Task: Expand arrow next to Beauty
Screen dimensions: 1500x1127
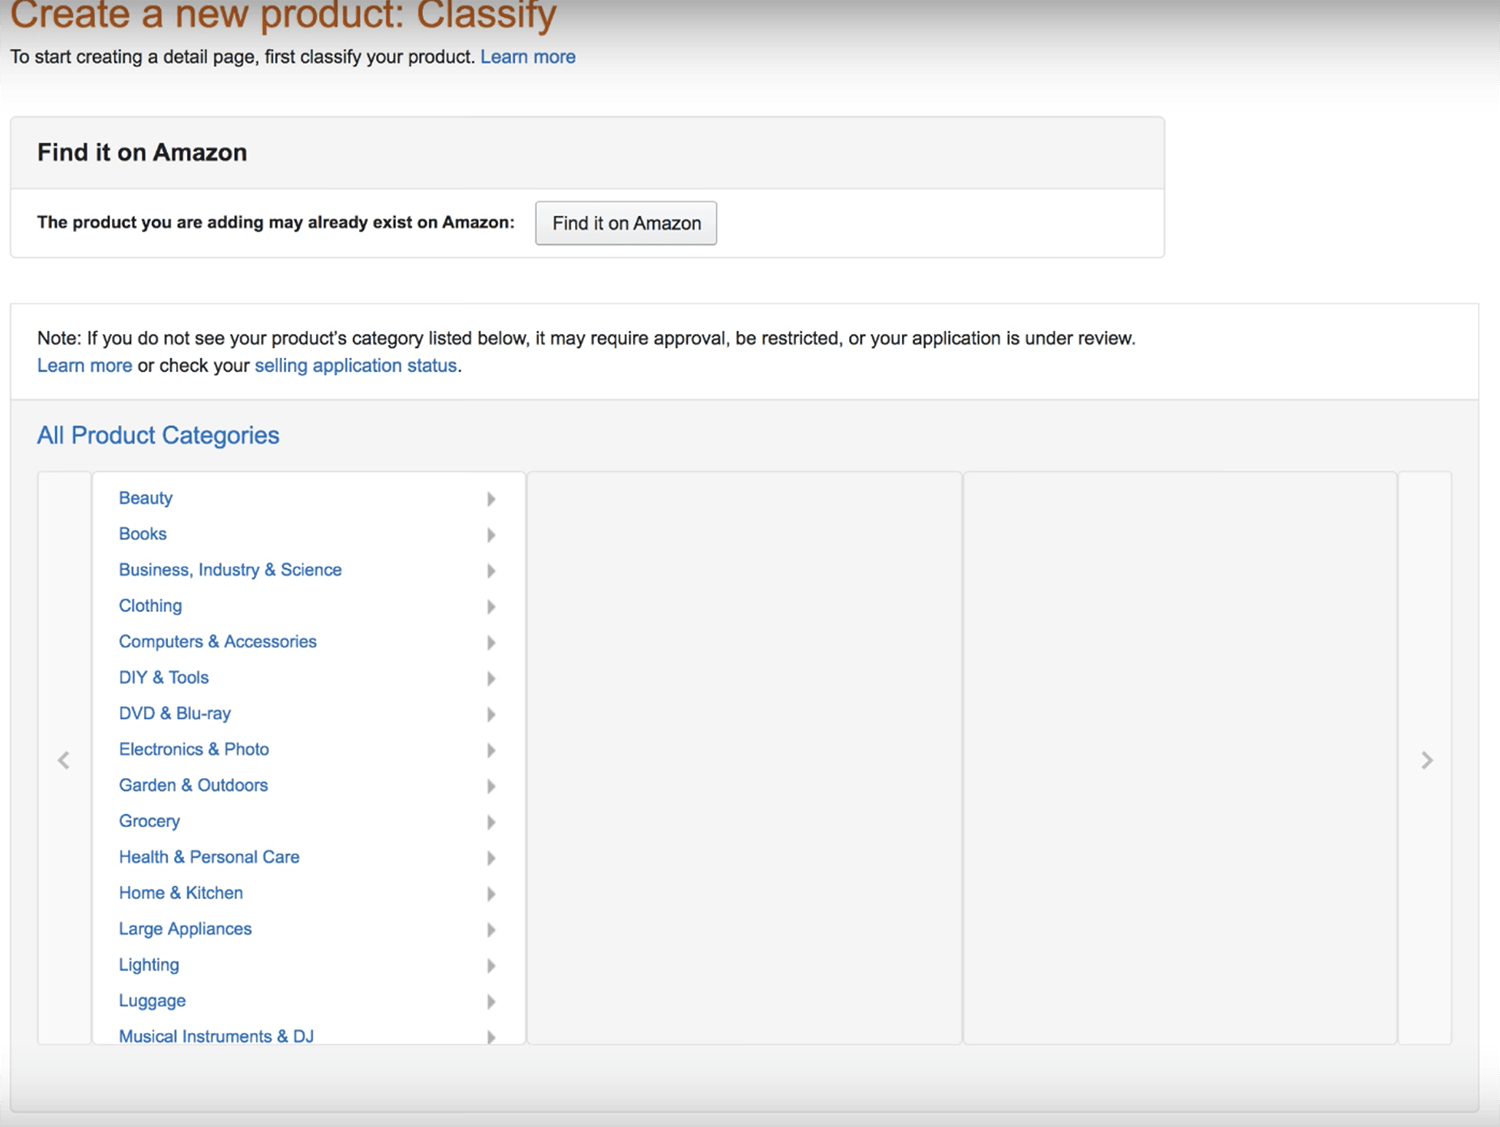Action: [491, 499]
